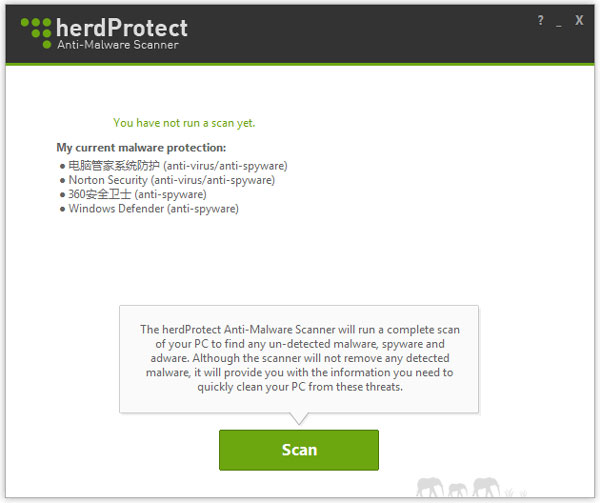Click the bullet before Windows Defender

coord(62,209)
